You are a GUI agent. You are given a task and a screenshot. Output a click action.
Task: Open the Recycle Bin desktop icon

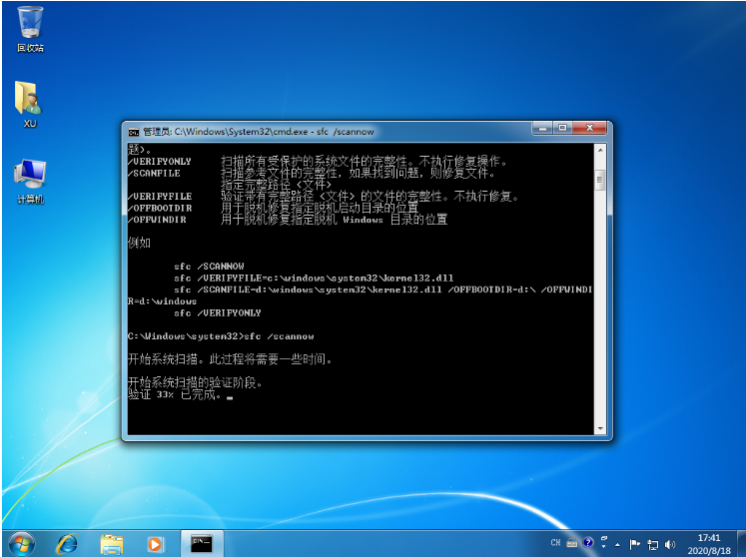(30, 25)
